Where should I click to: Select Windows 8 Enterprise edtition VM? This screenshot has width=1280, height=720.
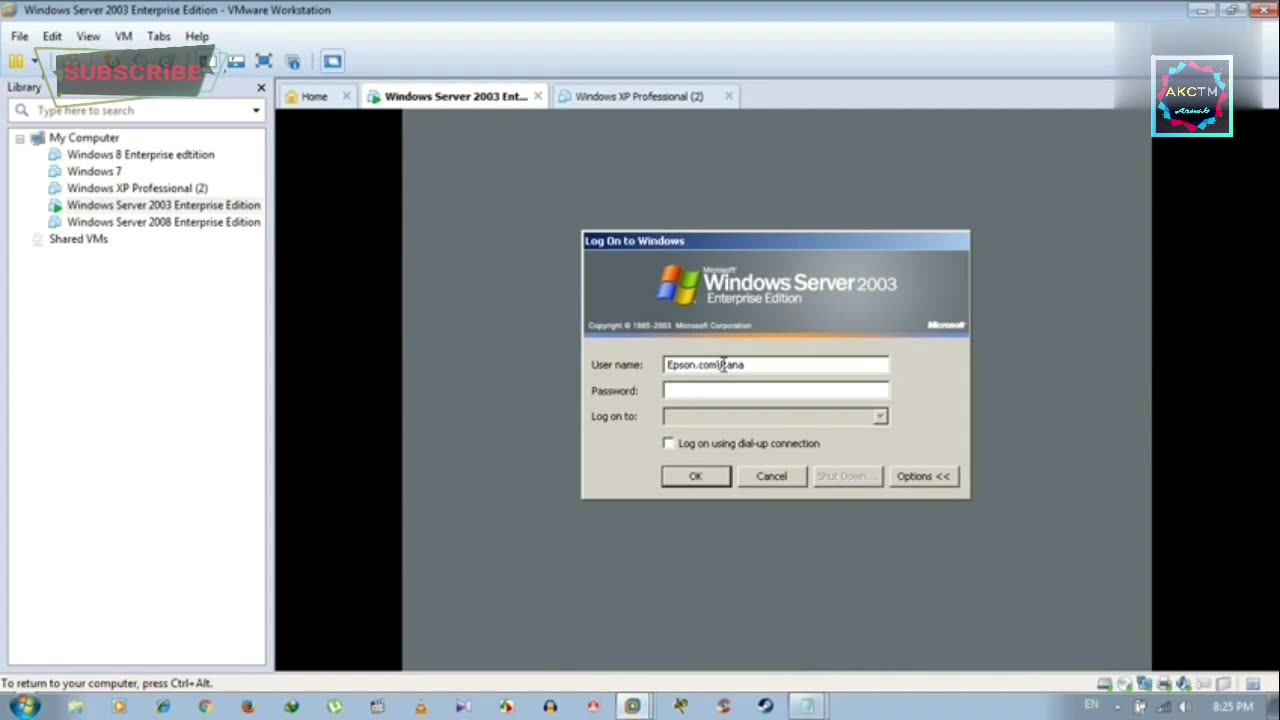tap(140, 155)
